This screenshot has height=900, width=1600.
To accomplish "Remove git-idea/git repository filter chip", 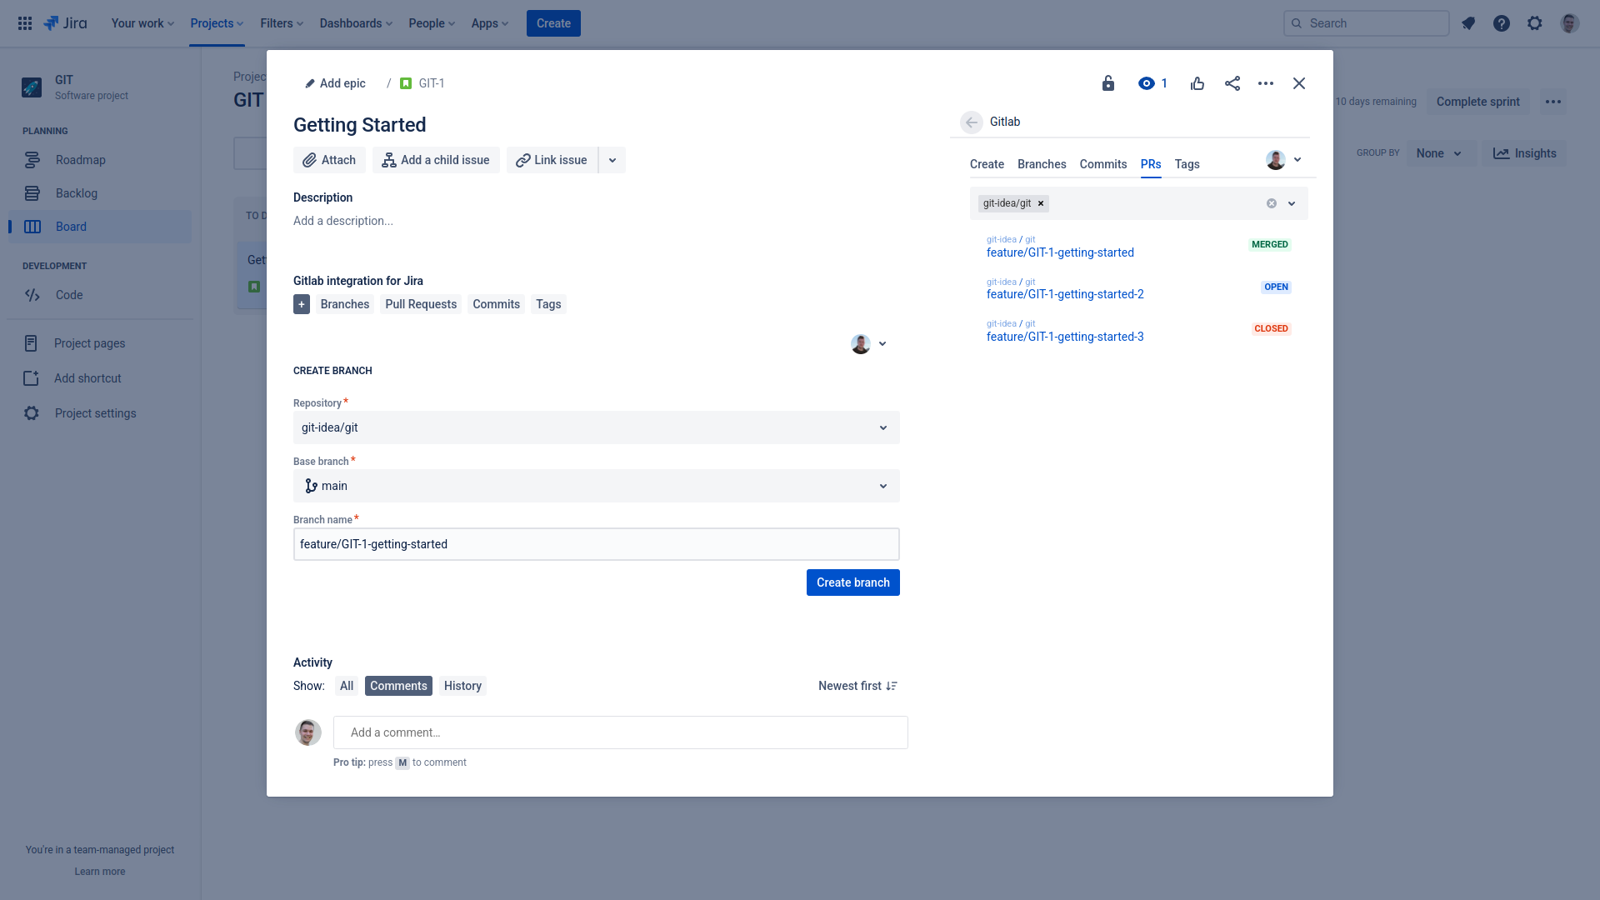I will pos(1041,203).
